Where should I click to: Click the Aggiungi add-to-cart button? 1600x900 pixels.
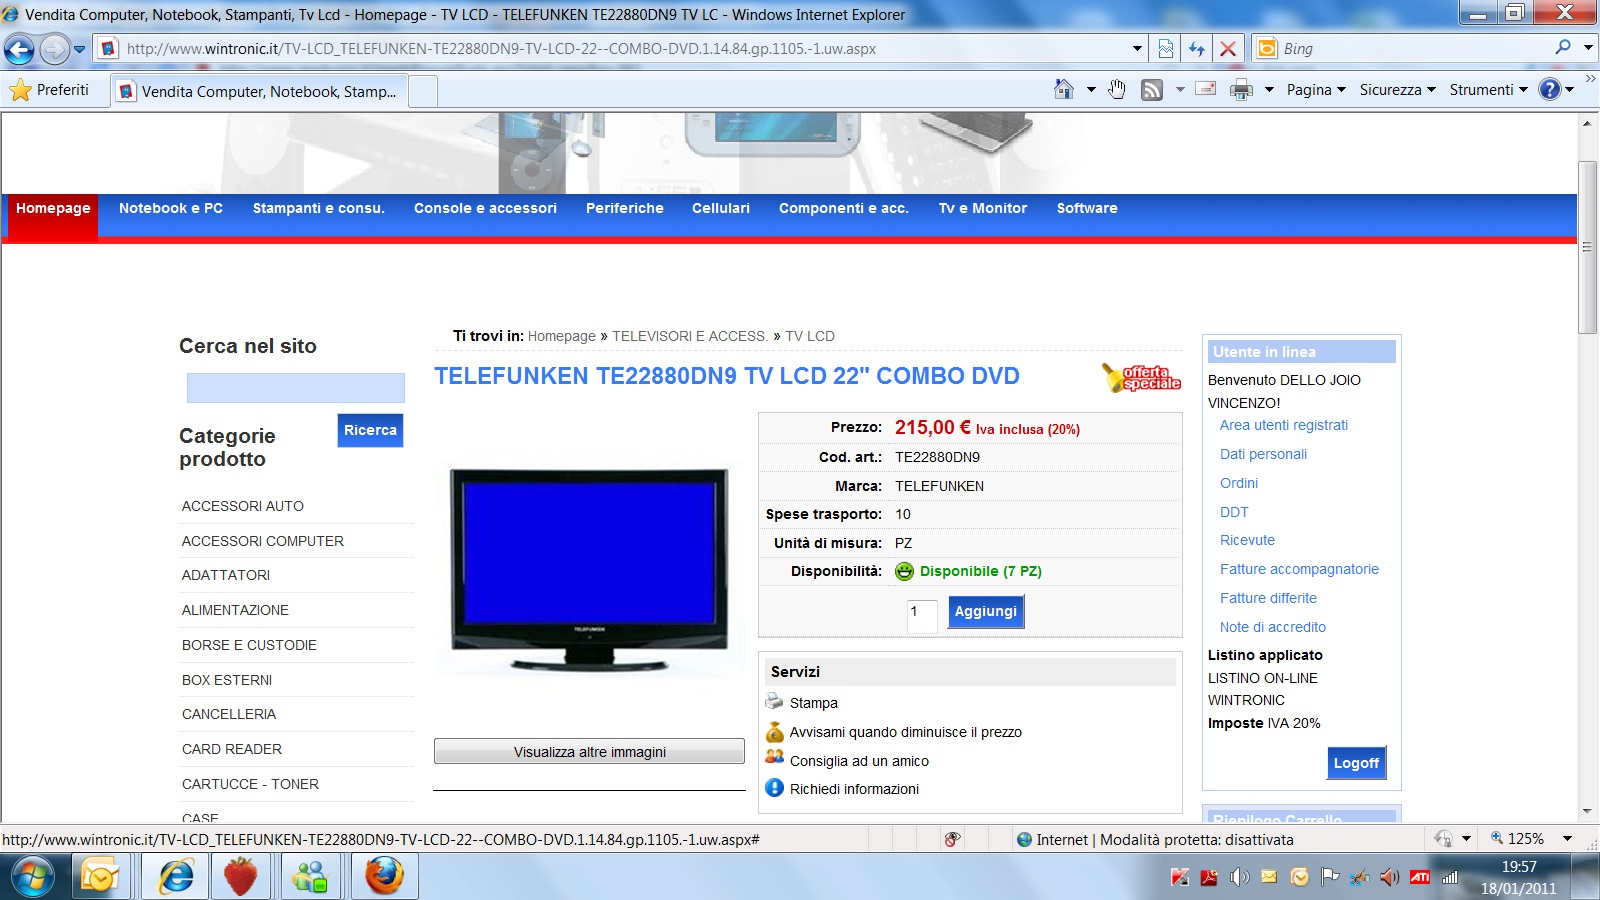point(985,611)
